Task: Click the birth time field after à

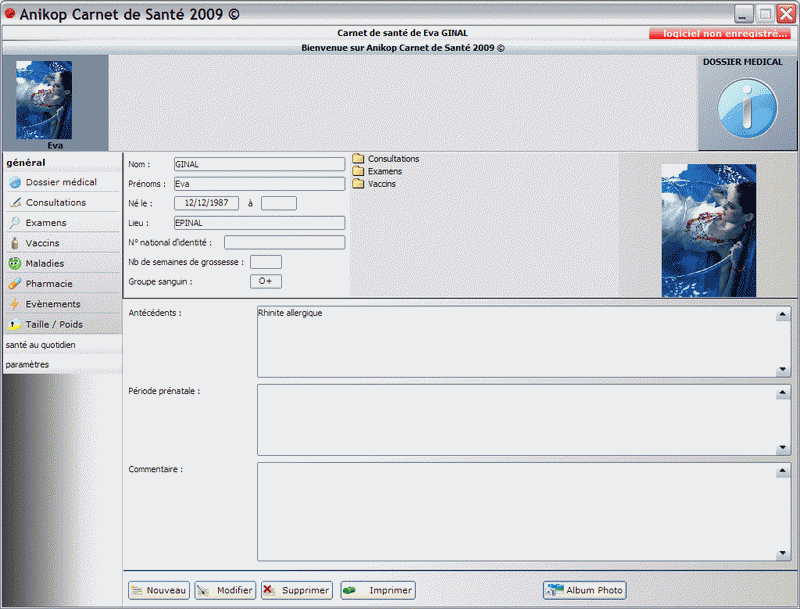Action: click(279, 203)
